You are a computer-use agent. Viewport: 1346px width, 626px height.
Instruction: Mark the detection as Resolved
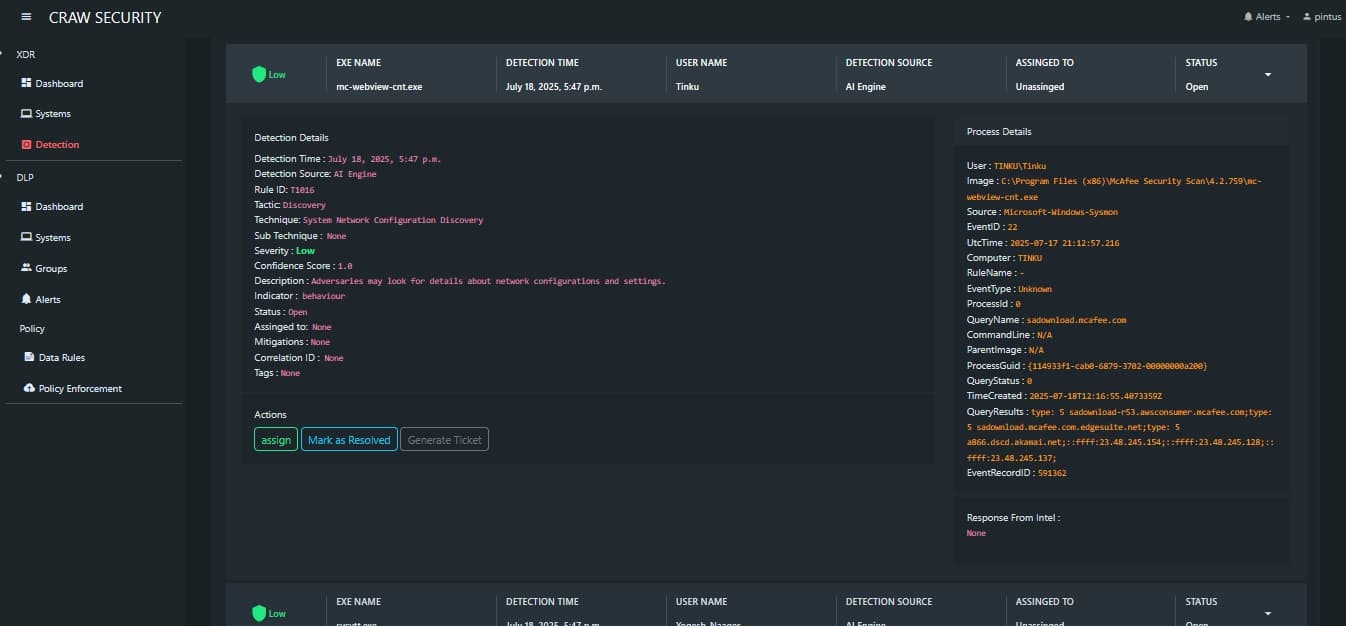[x=348, y=439]
